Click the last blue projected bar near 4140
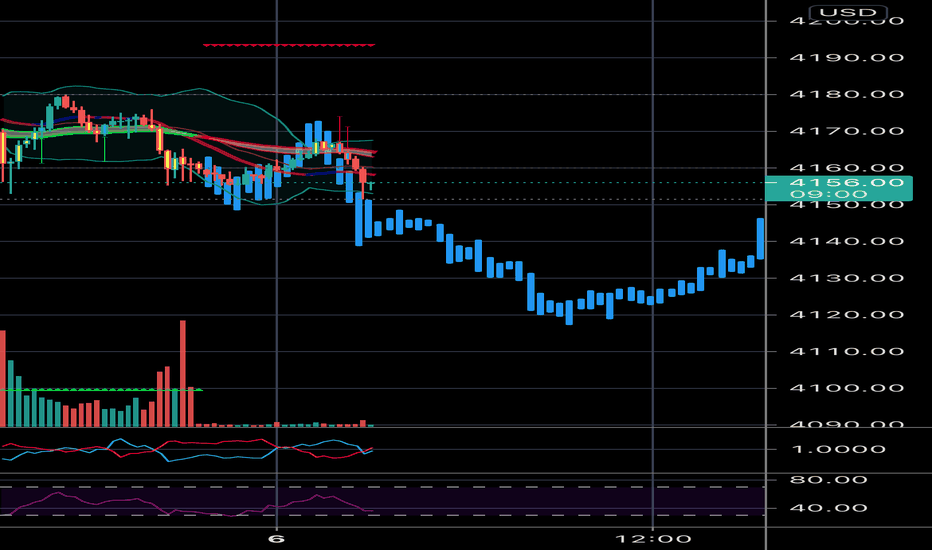The image size is (932, 550). (760, 238)
